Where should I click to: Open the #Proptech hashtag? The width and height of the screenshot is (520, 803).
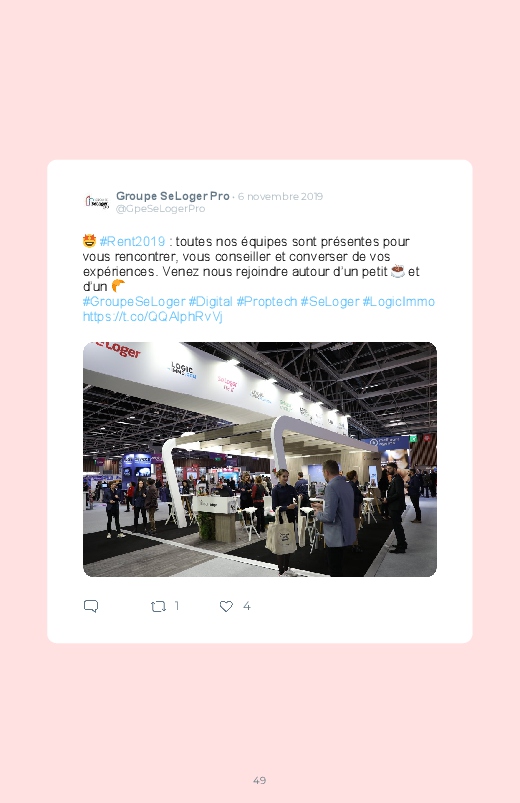tap(266, 302)
